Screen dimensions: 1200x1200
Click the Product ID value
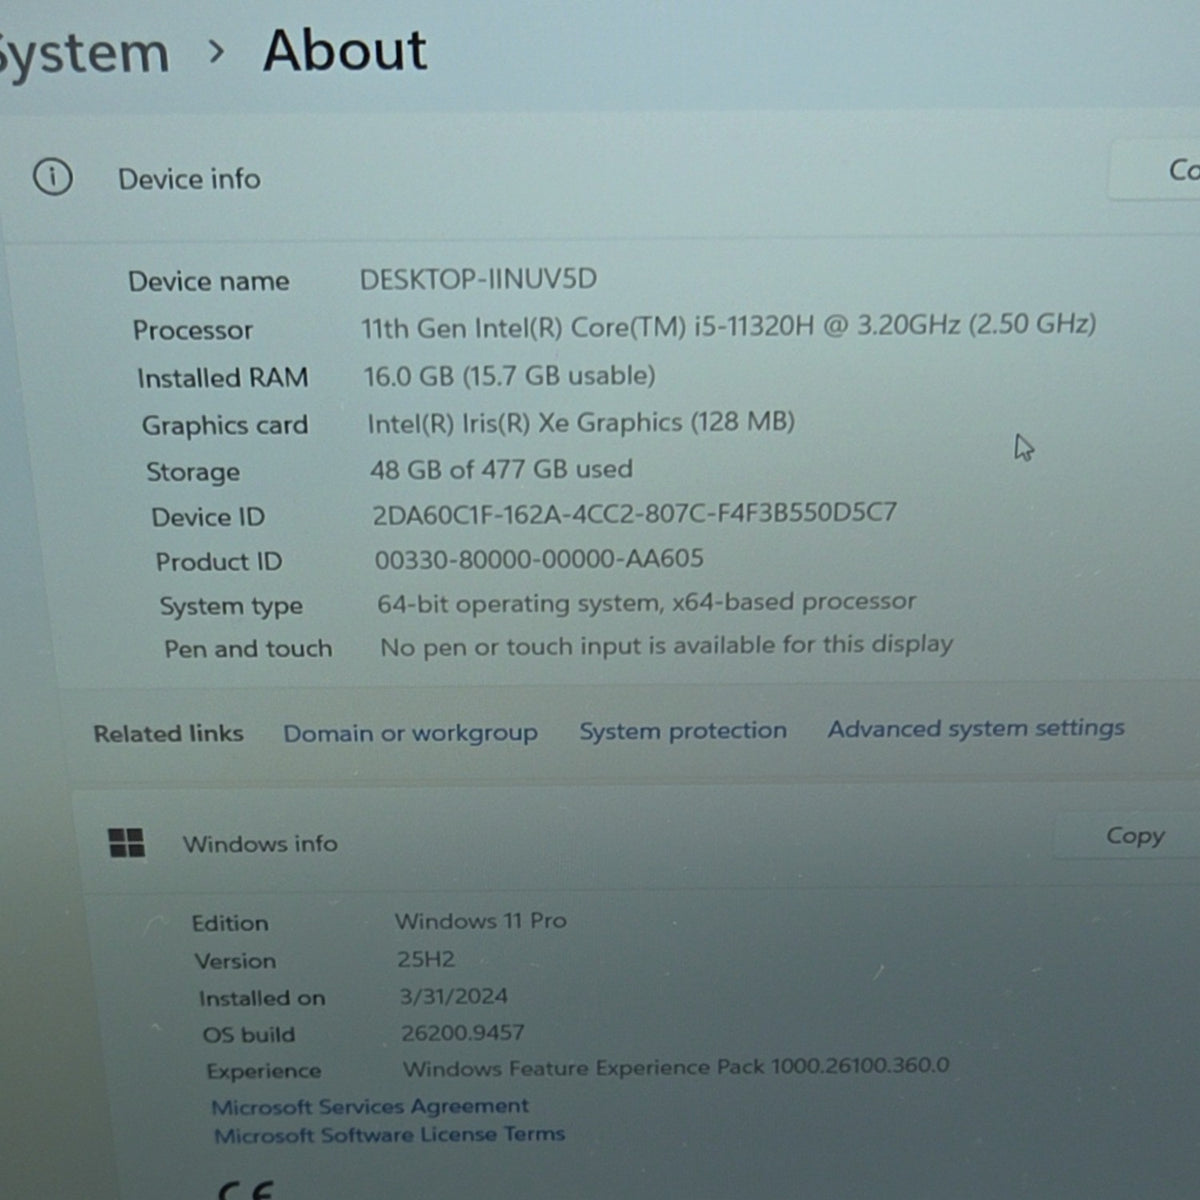[539, 558]
